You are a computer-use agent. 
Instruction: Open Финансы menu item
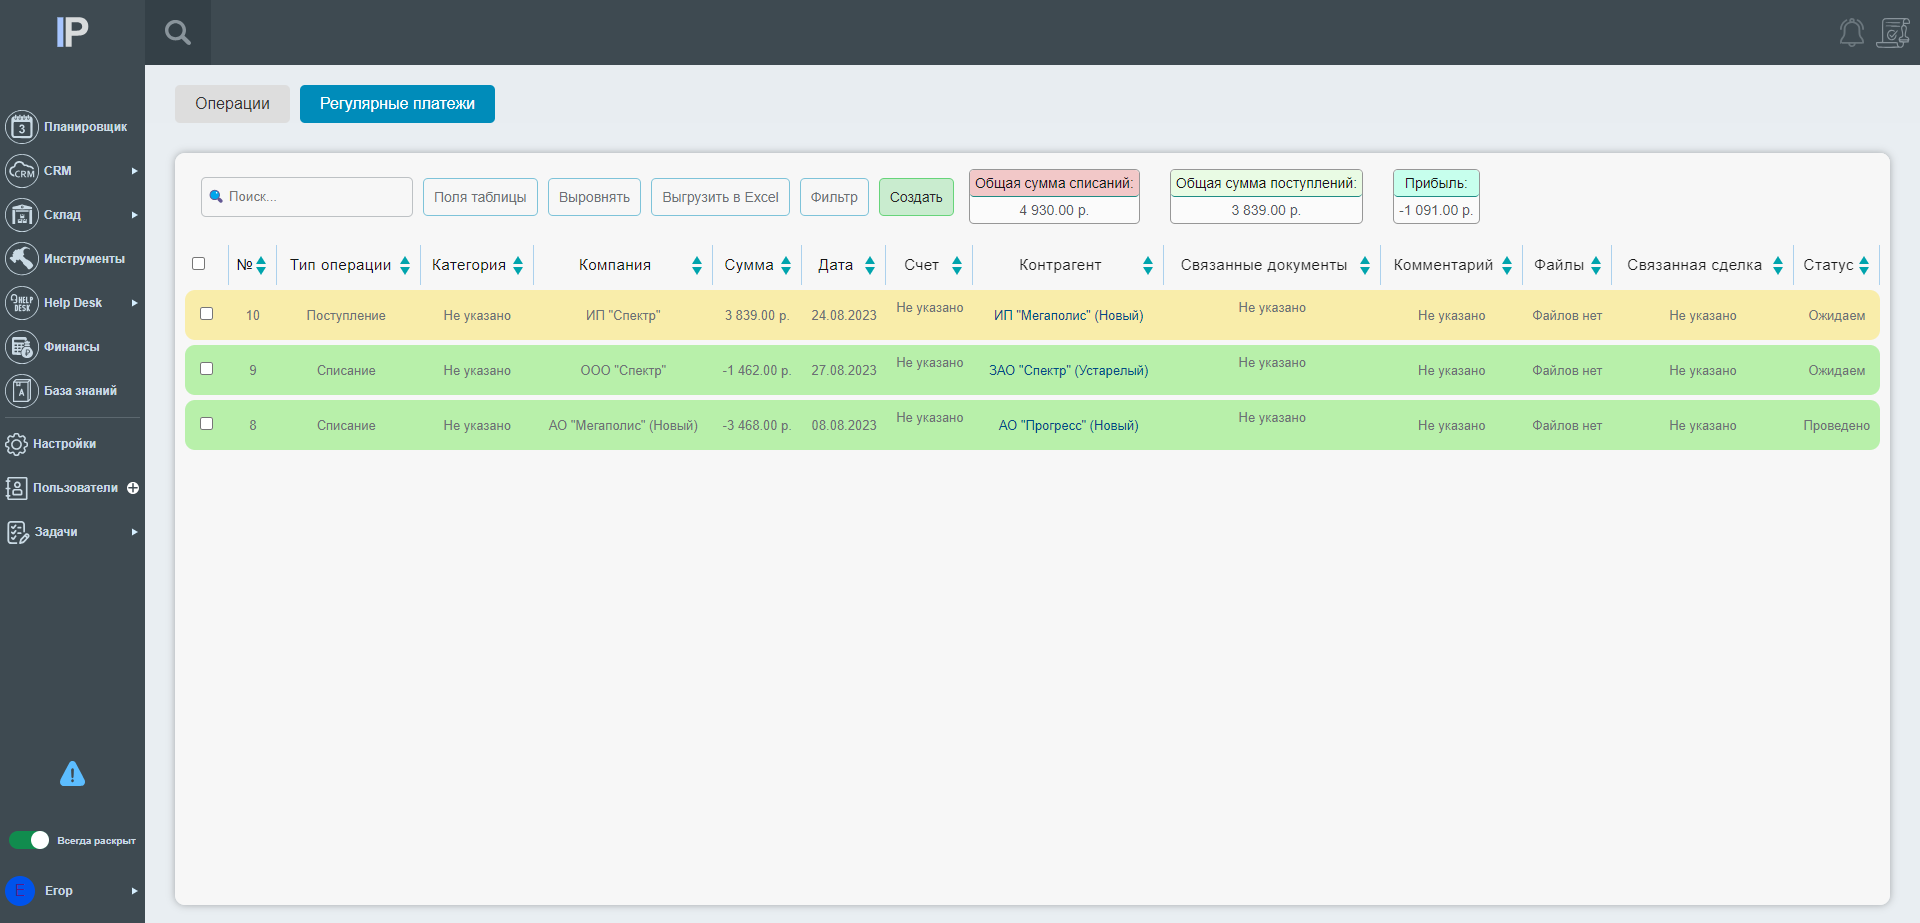coord(71,347)
